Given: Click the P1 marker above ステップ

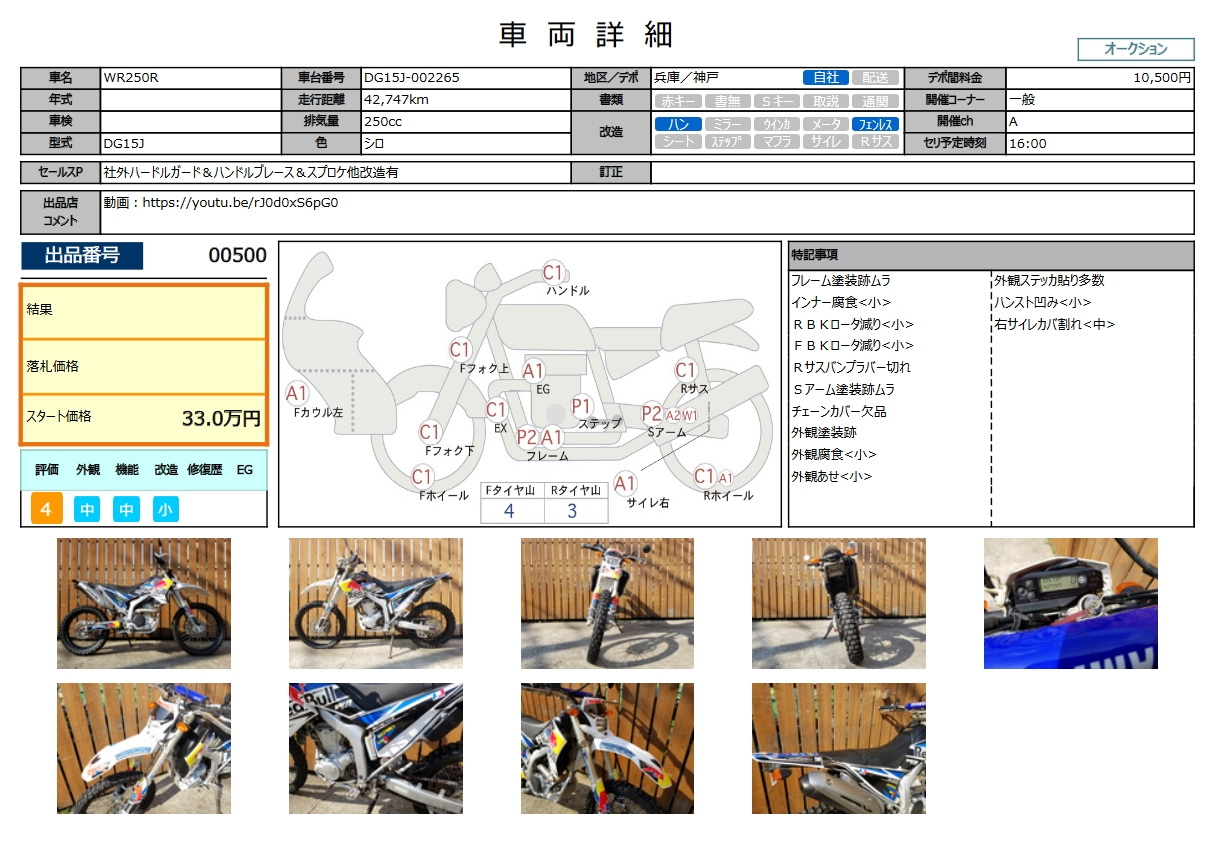Looking at the screenshot, I should point(582,405).
